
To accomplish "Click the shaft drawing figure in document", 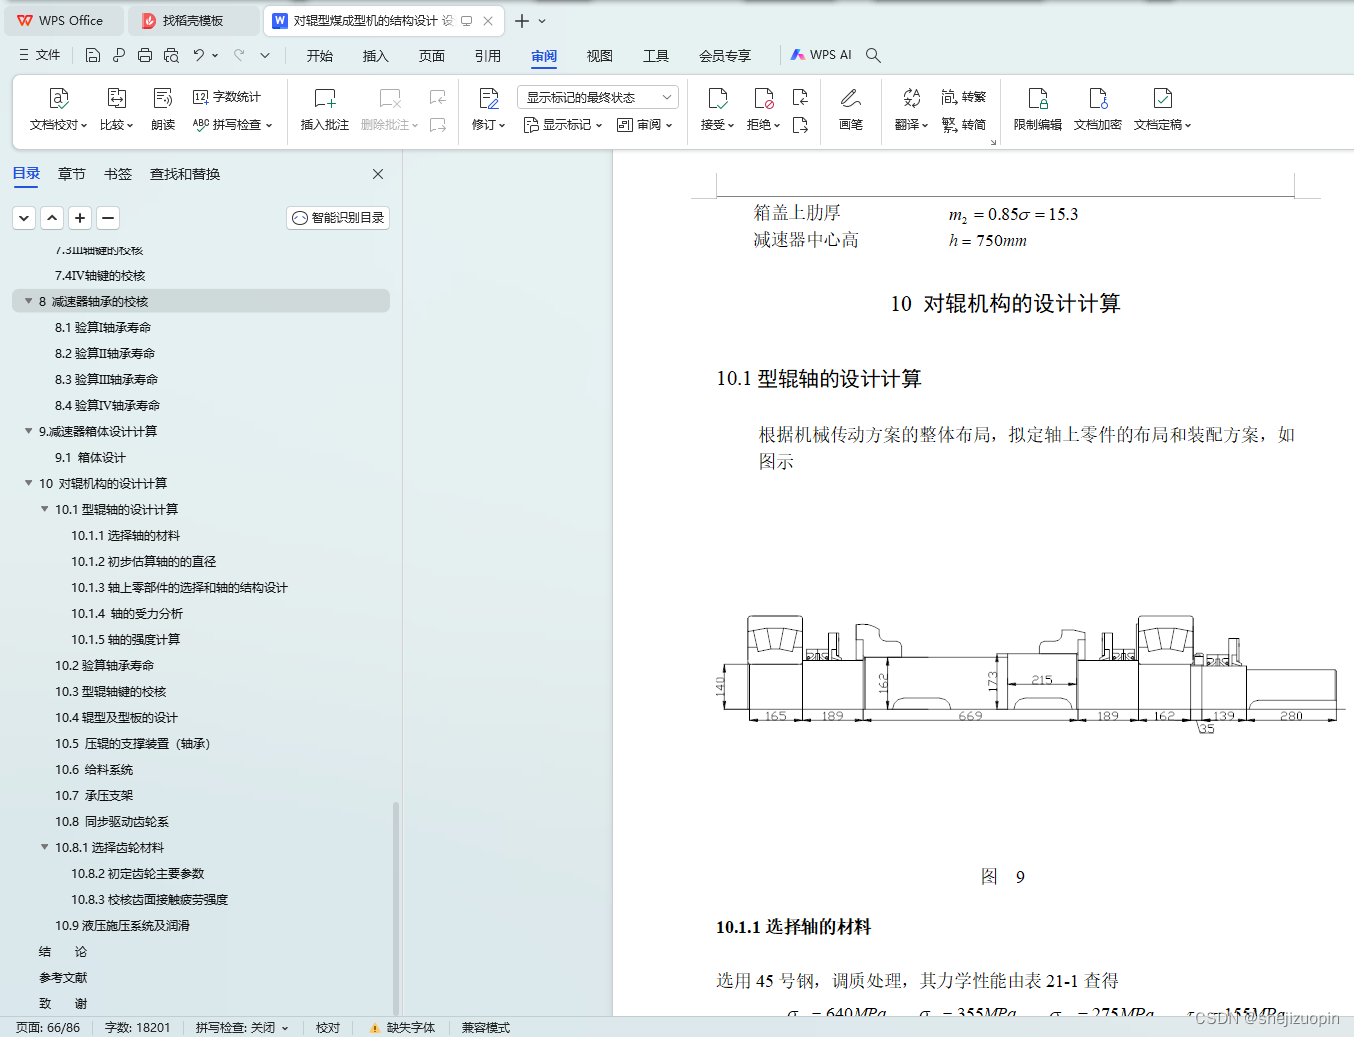I will click(1028, 675).
